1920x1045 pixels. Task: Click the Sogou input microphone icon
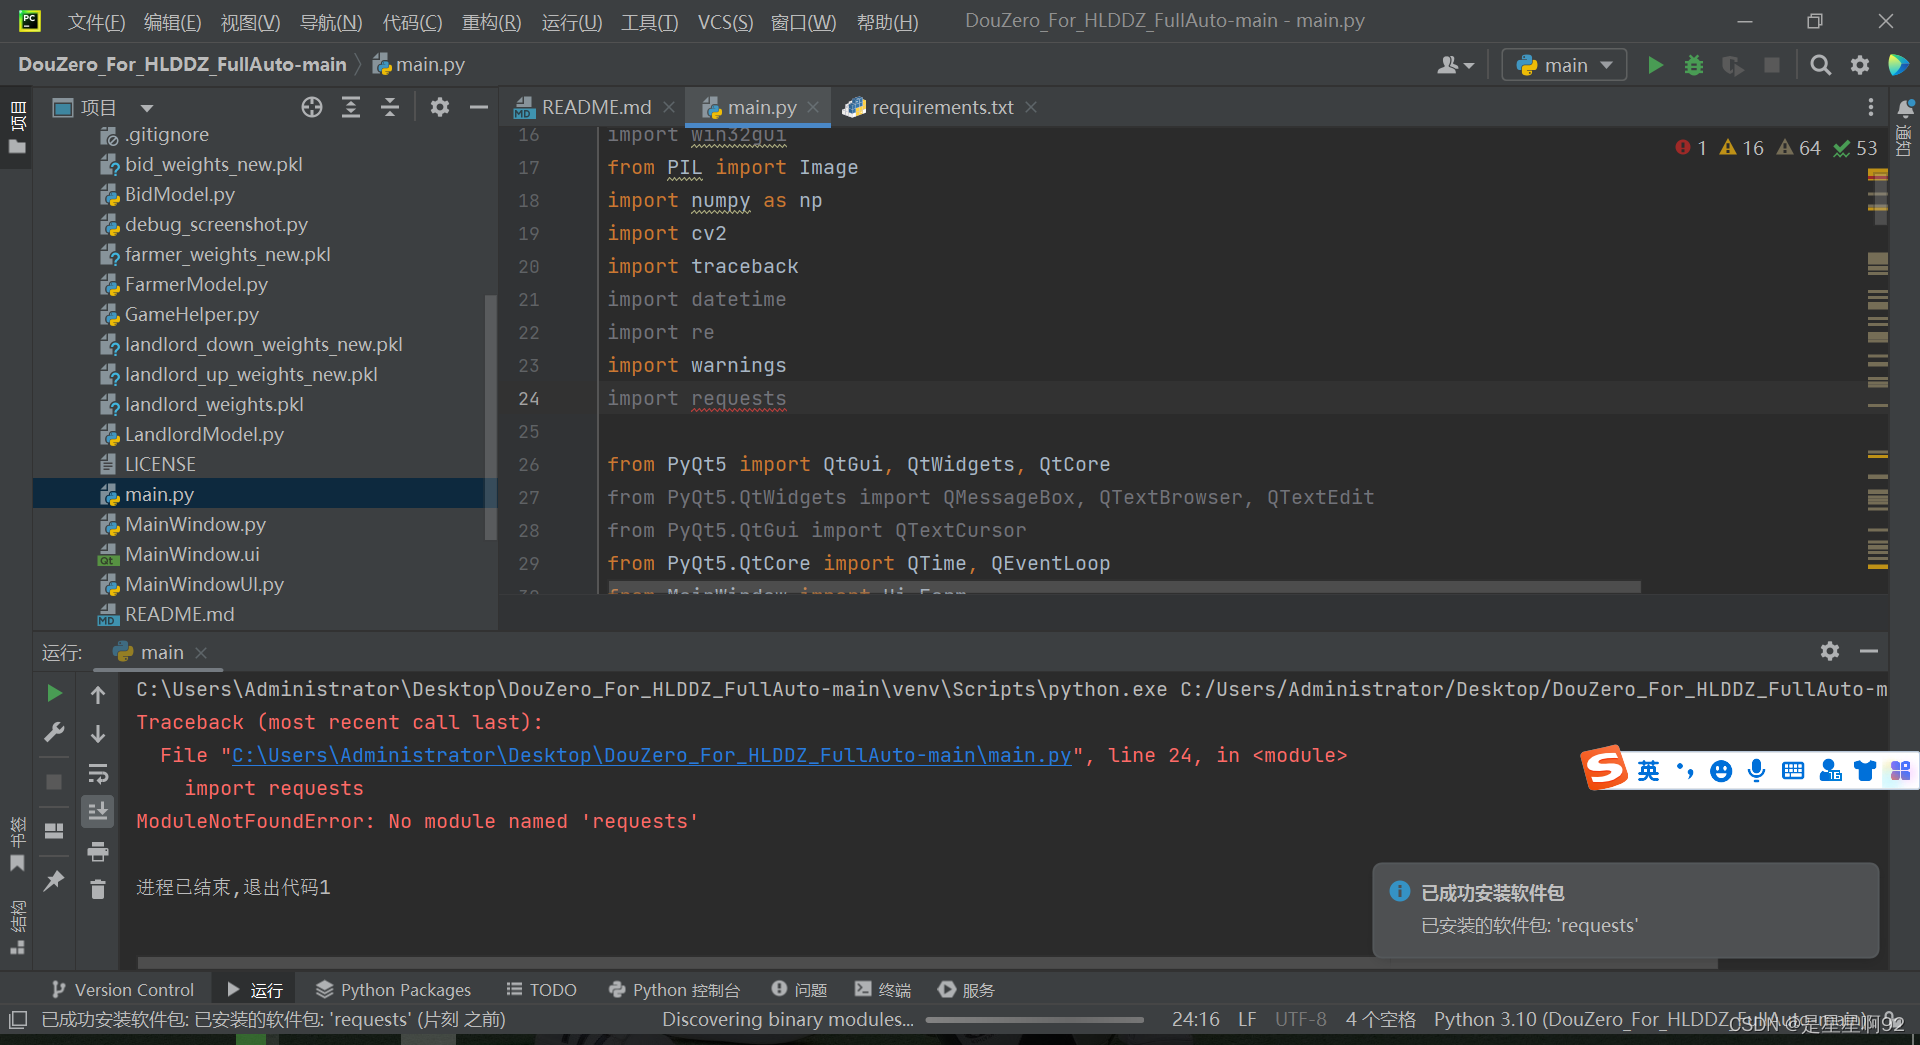(1756, 770)
